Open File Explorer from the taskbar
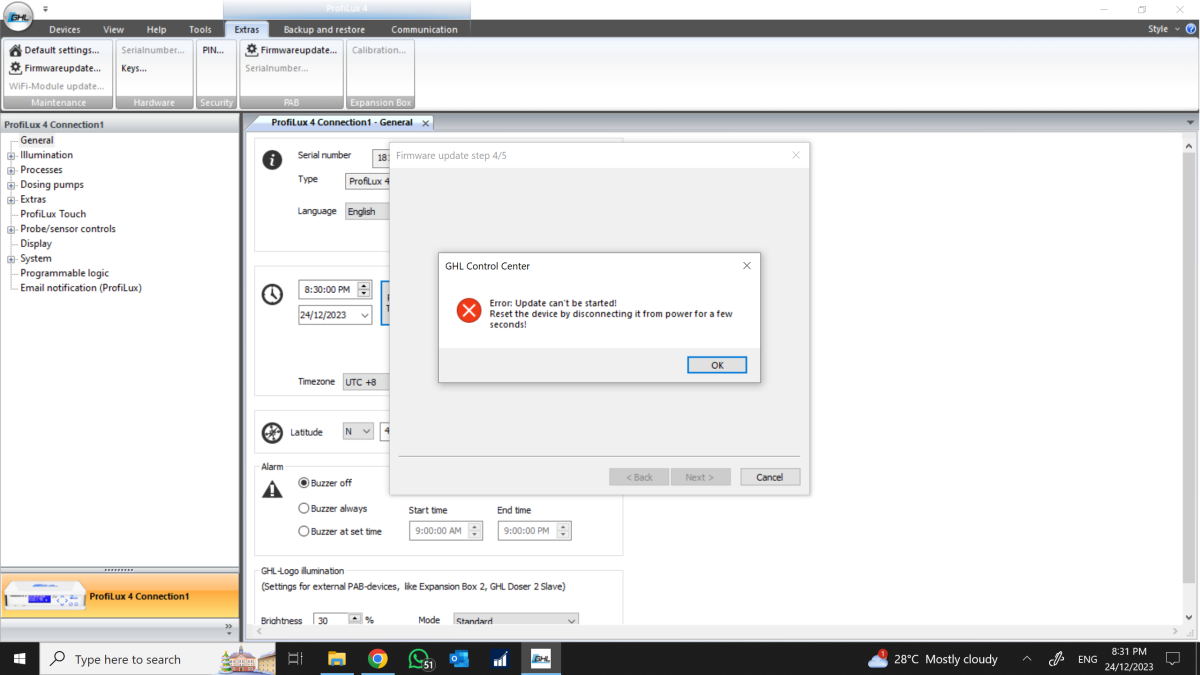 (336, 659)
